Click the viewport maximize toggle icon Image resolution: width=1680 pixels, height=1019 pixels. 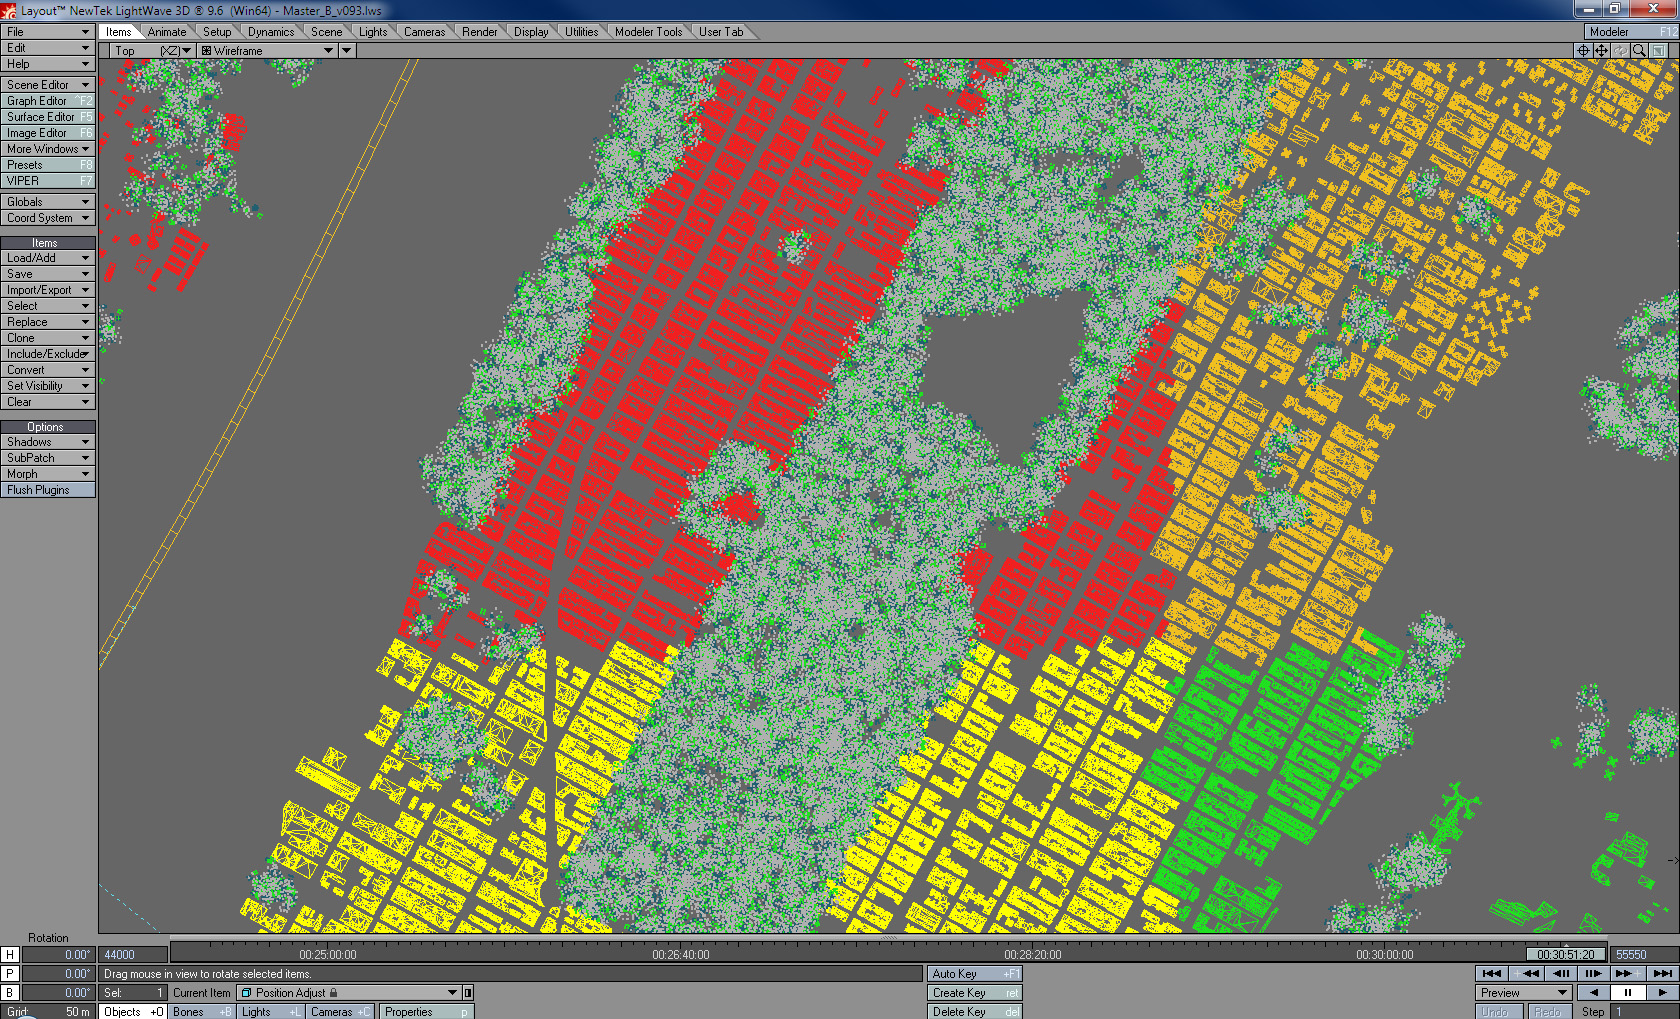point(1659,50)
